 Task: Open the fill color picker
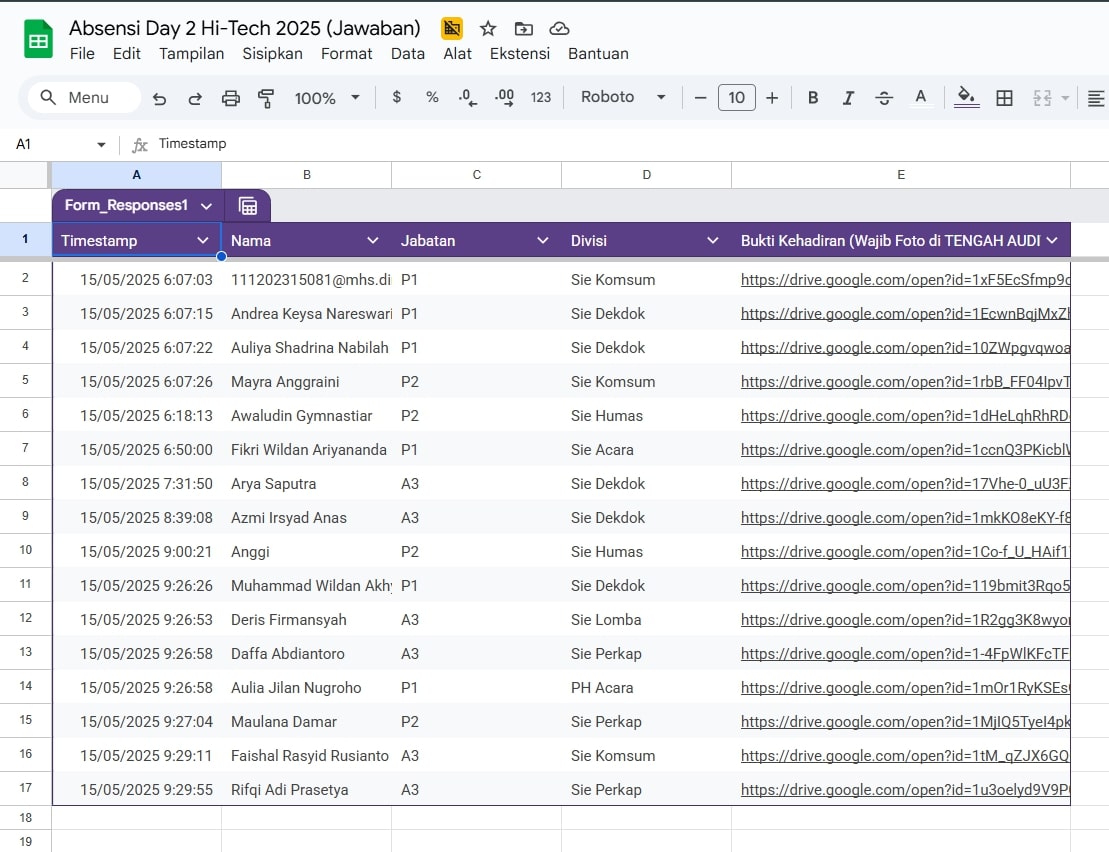tap(966, 98)
